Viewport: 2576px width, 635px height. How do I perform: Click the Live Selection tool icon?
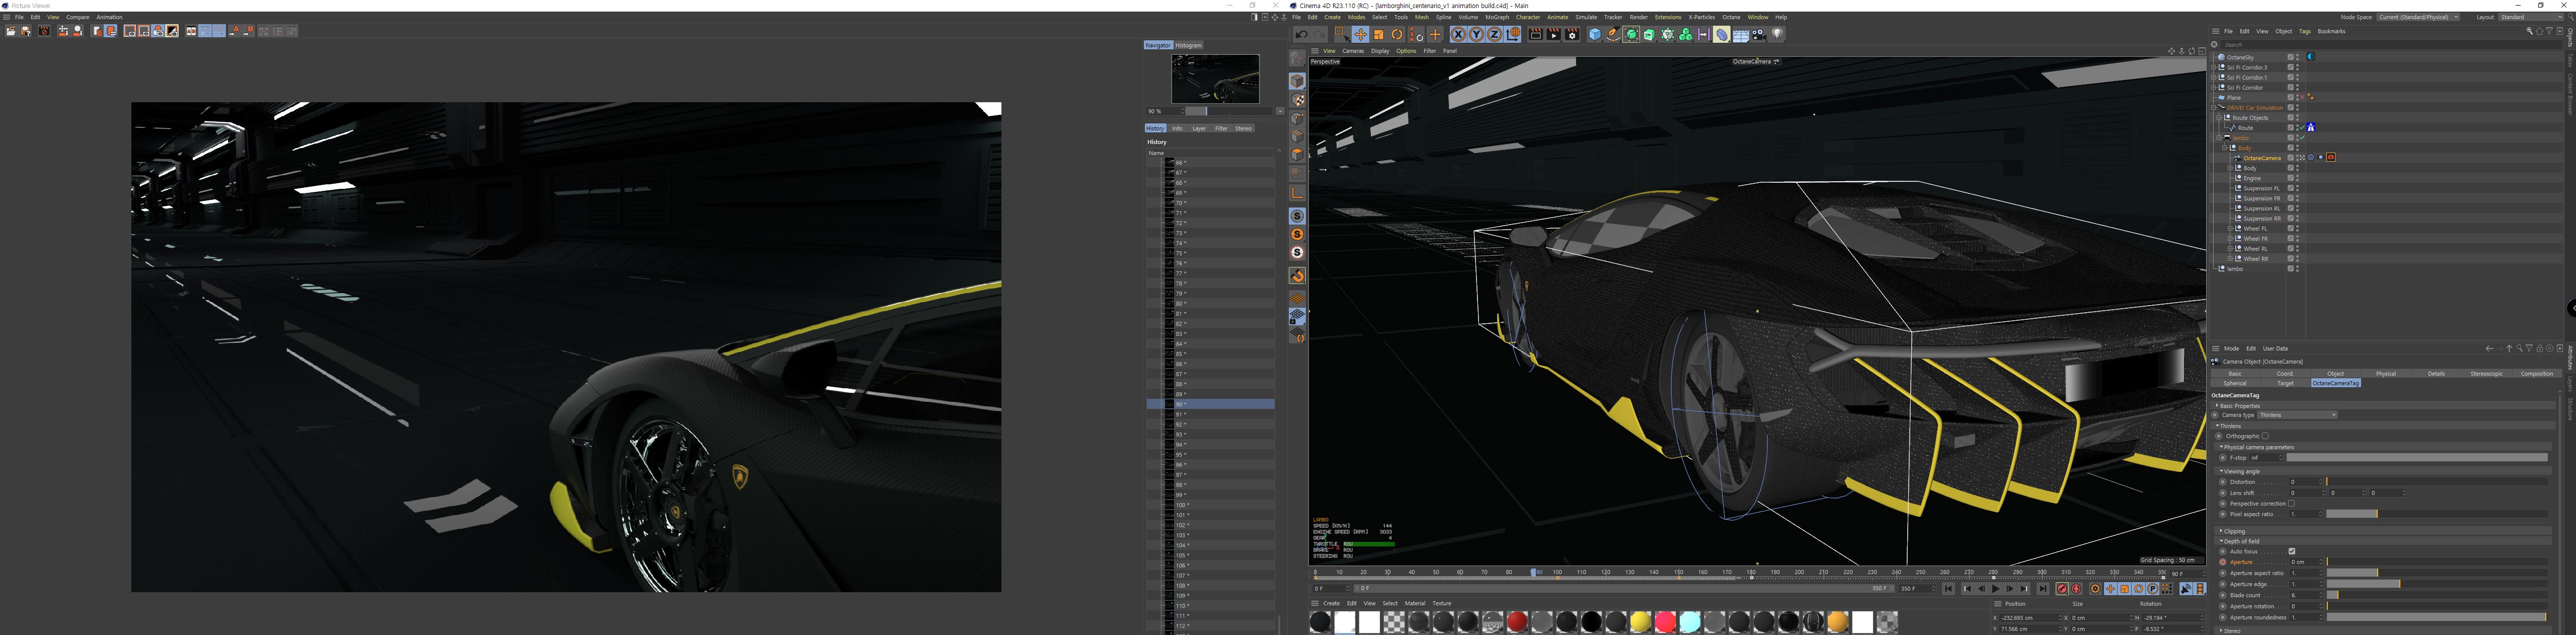point(1342,34)
